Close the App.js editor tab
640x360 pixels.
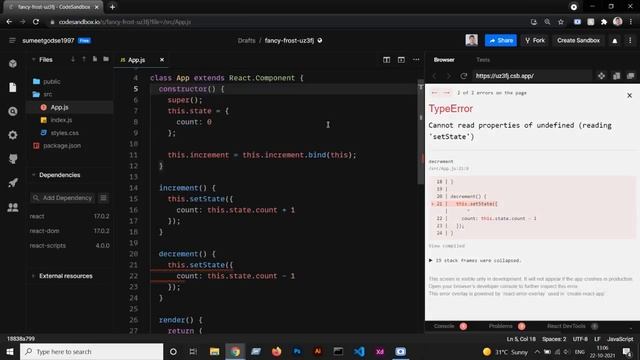162,60
